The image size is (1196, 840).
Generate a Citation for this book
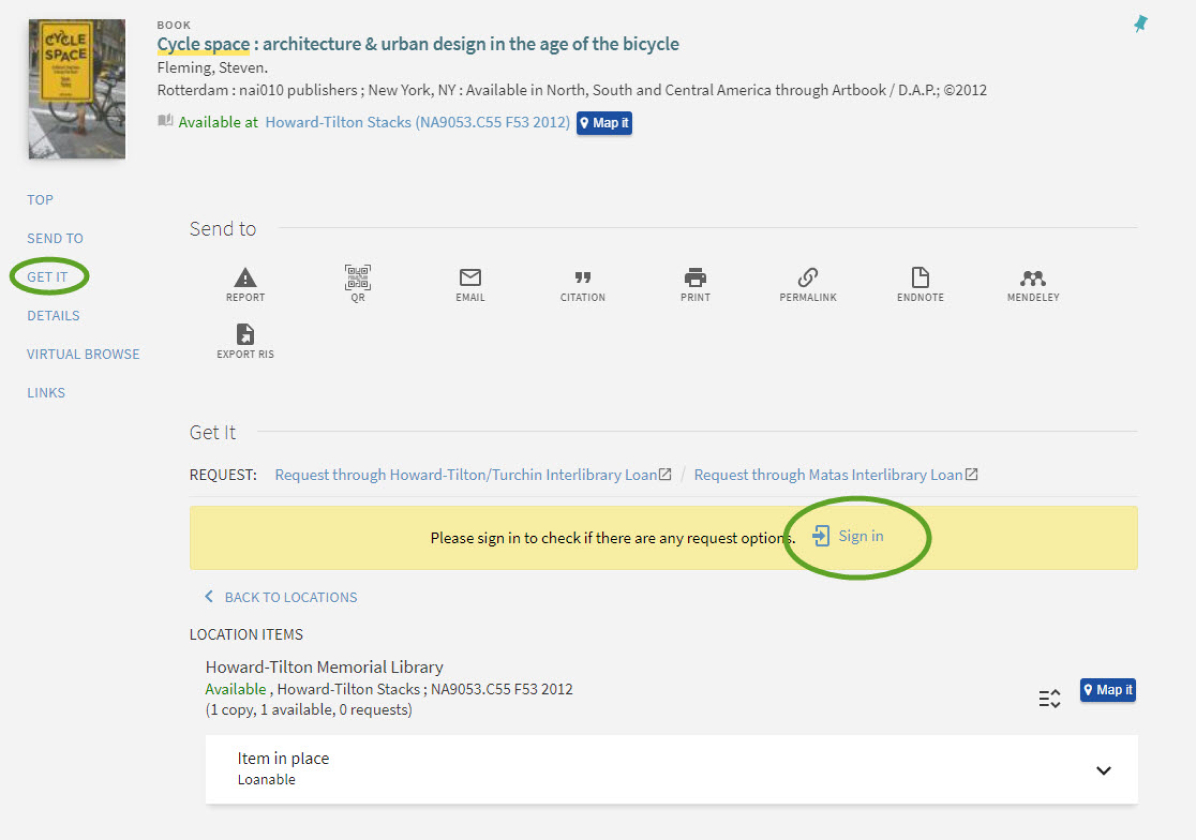coord(583,278)
